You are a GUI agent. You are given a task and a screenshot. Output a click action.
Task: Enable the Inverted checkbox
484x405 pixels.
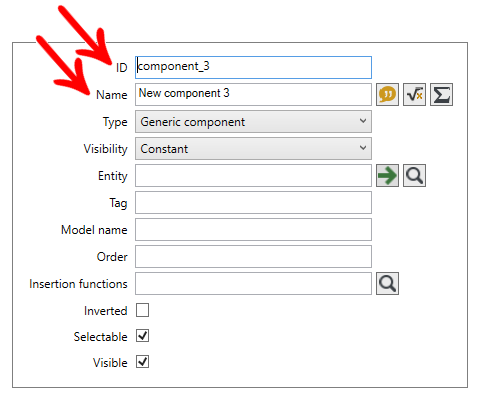point(142,310)
